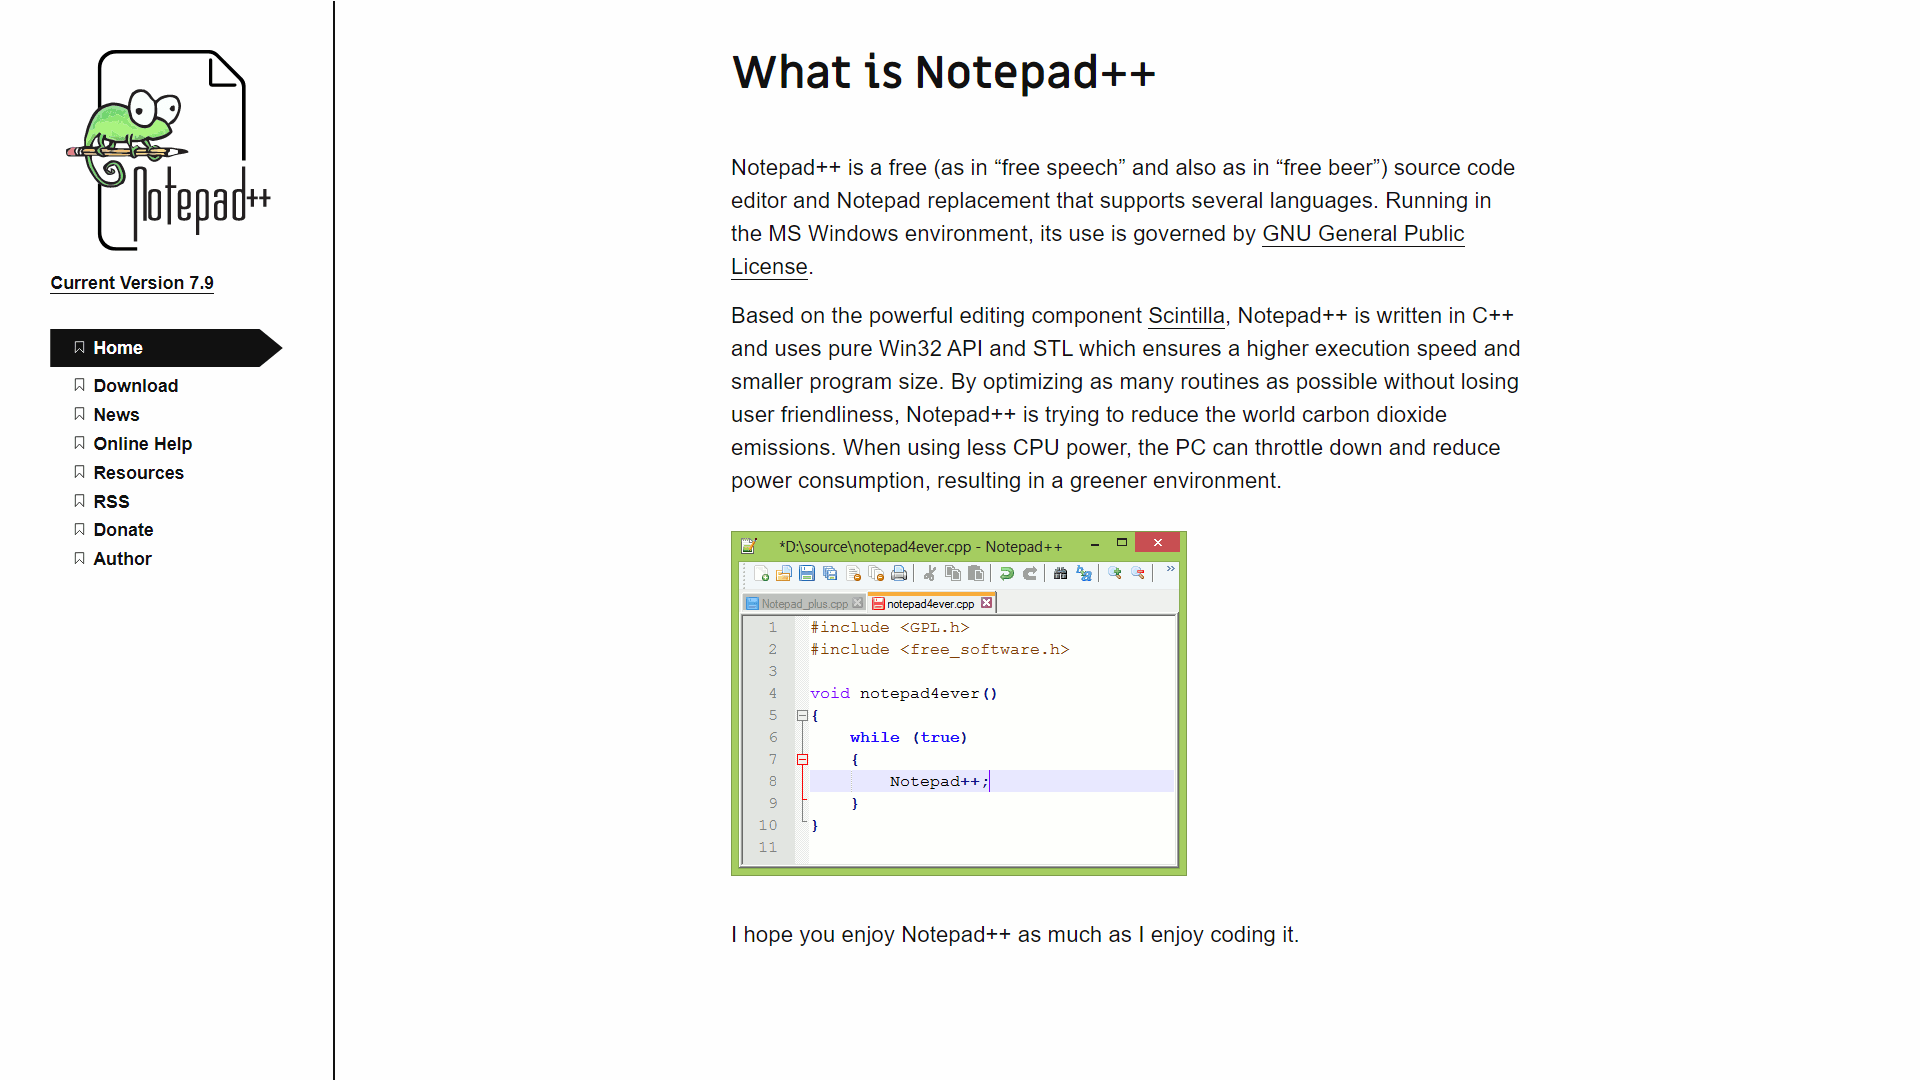Open a file using the Open folder icon
The image size is (1920, 1080).
[x=784, y=573]
